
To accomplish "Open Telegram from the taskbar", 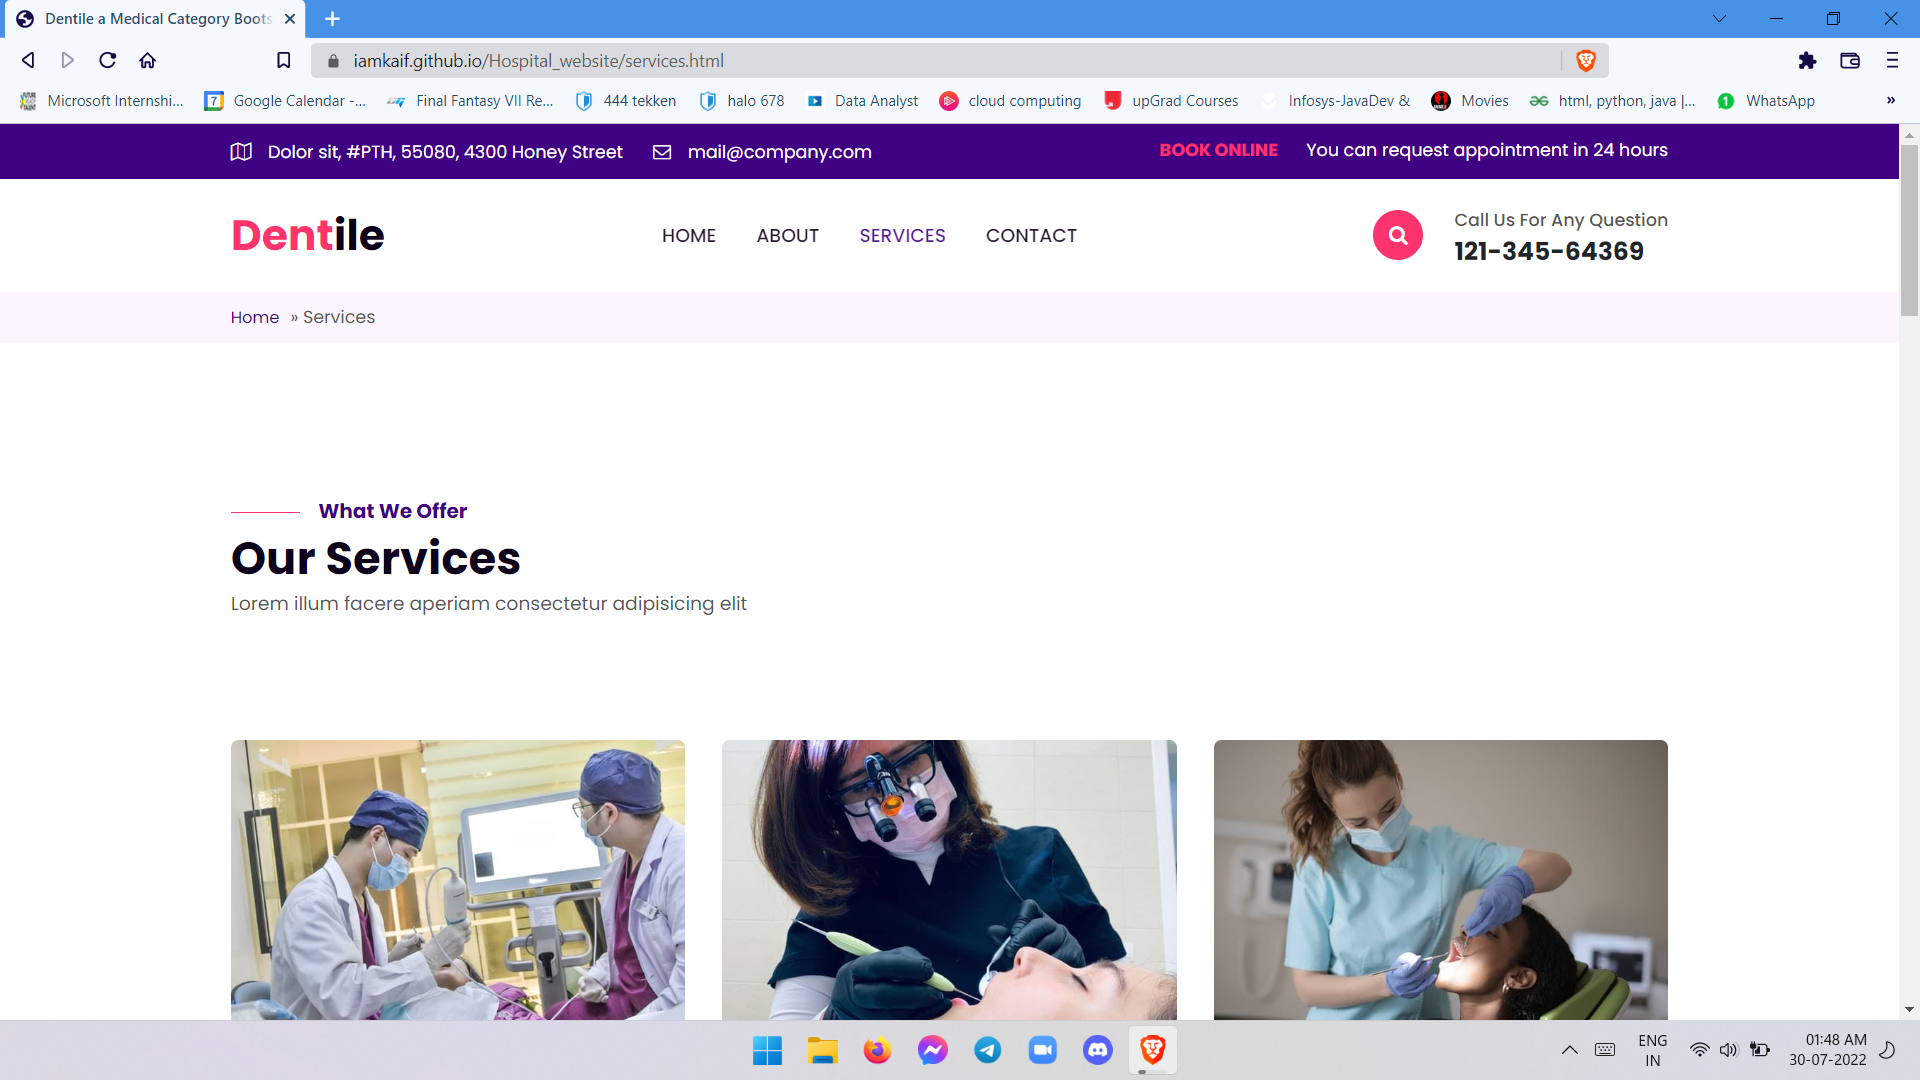I will 988,1050.
